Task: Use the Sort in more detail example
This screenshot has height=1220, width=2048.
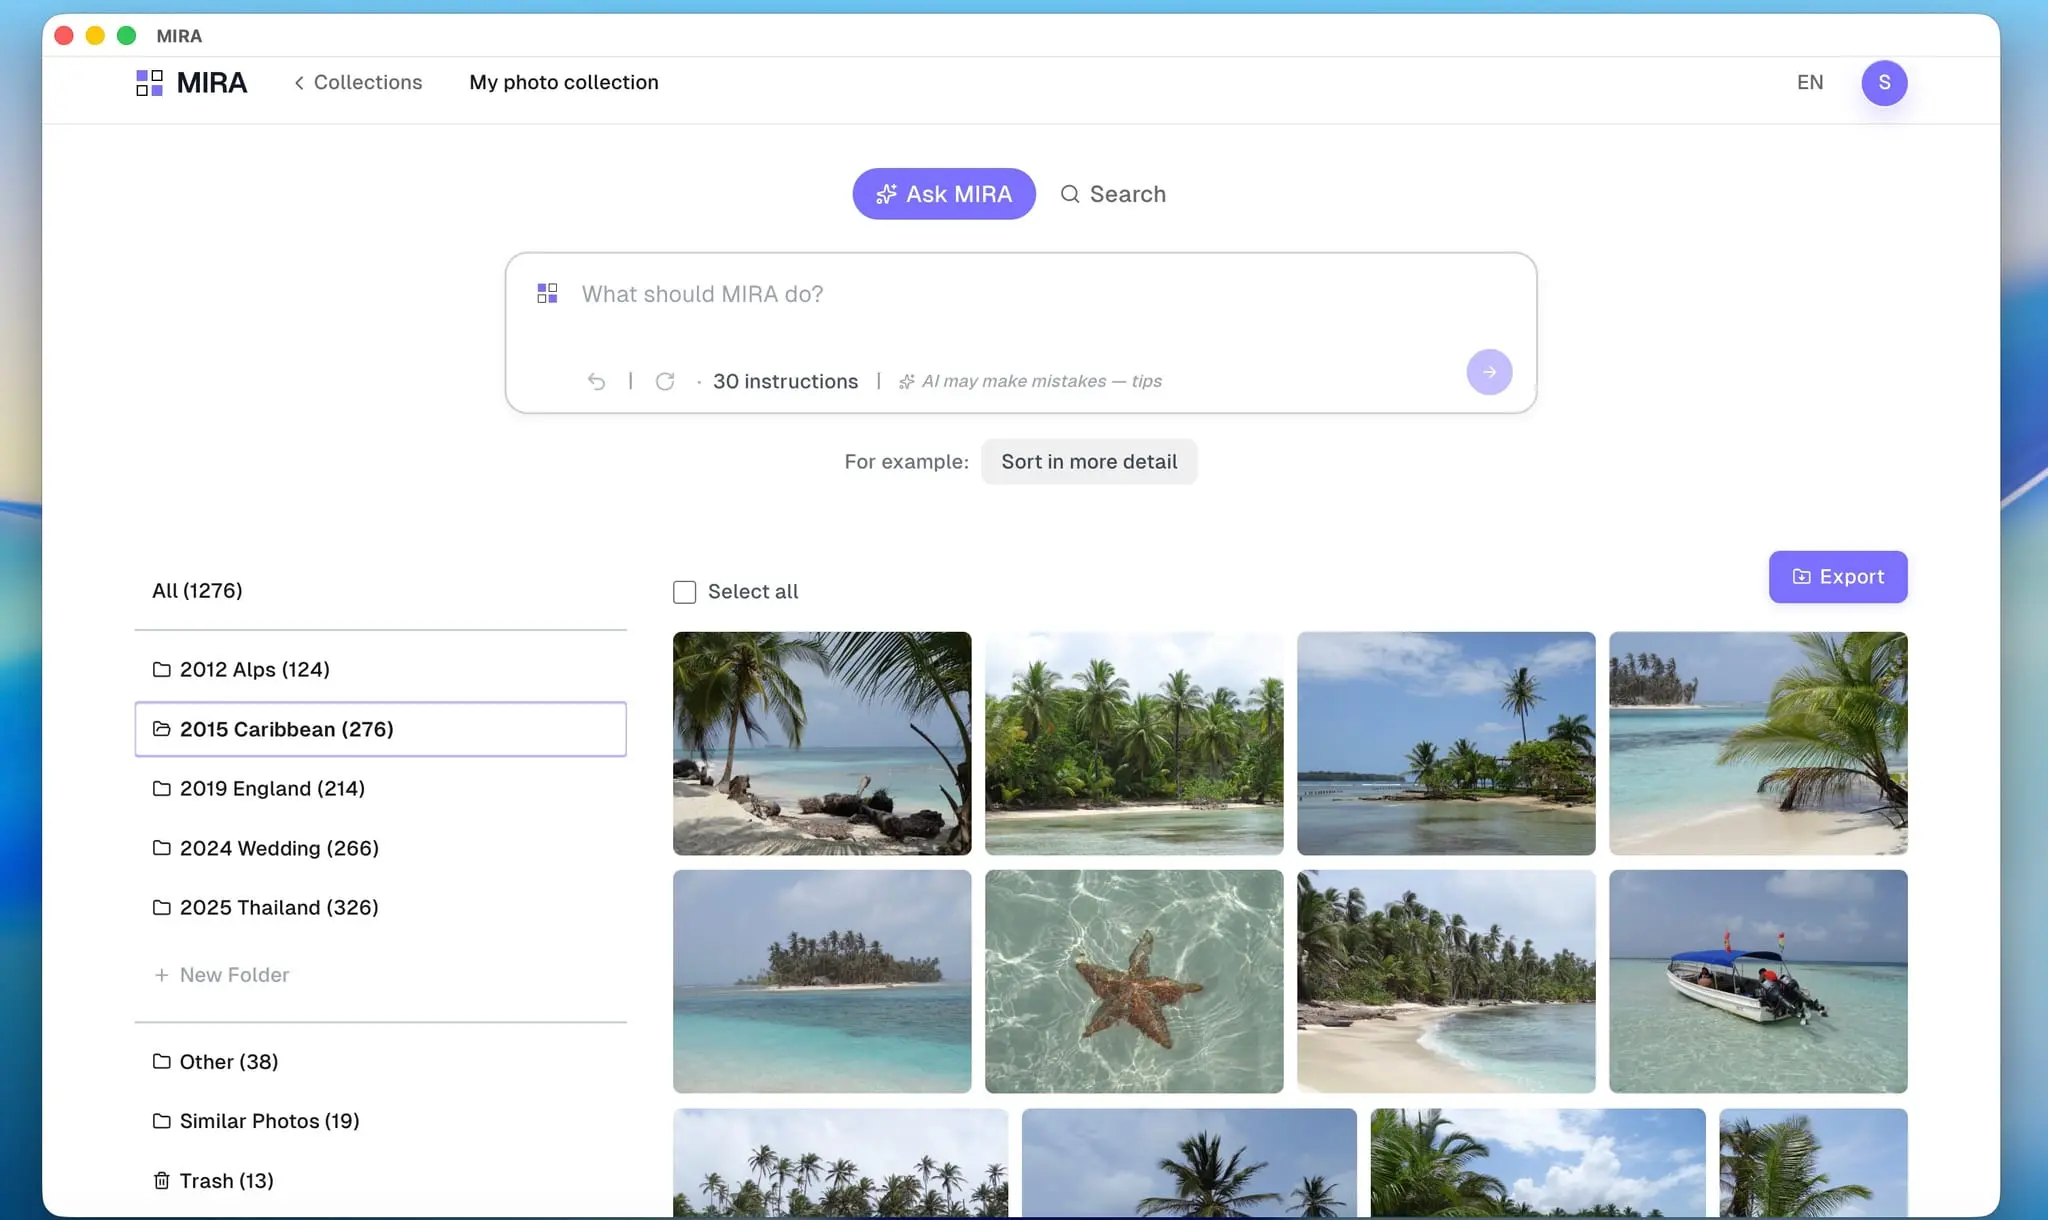Action: point(1089,461)
